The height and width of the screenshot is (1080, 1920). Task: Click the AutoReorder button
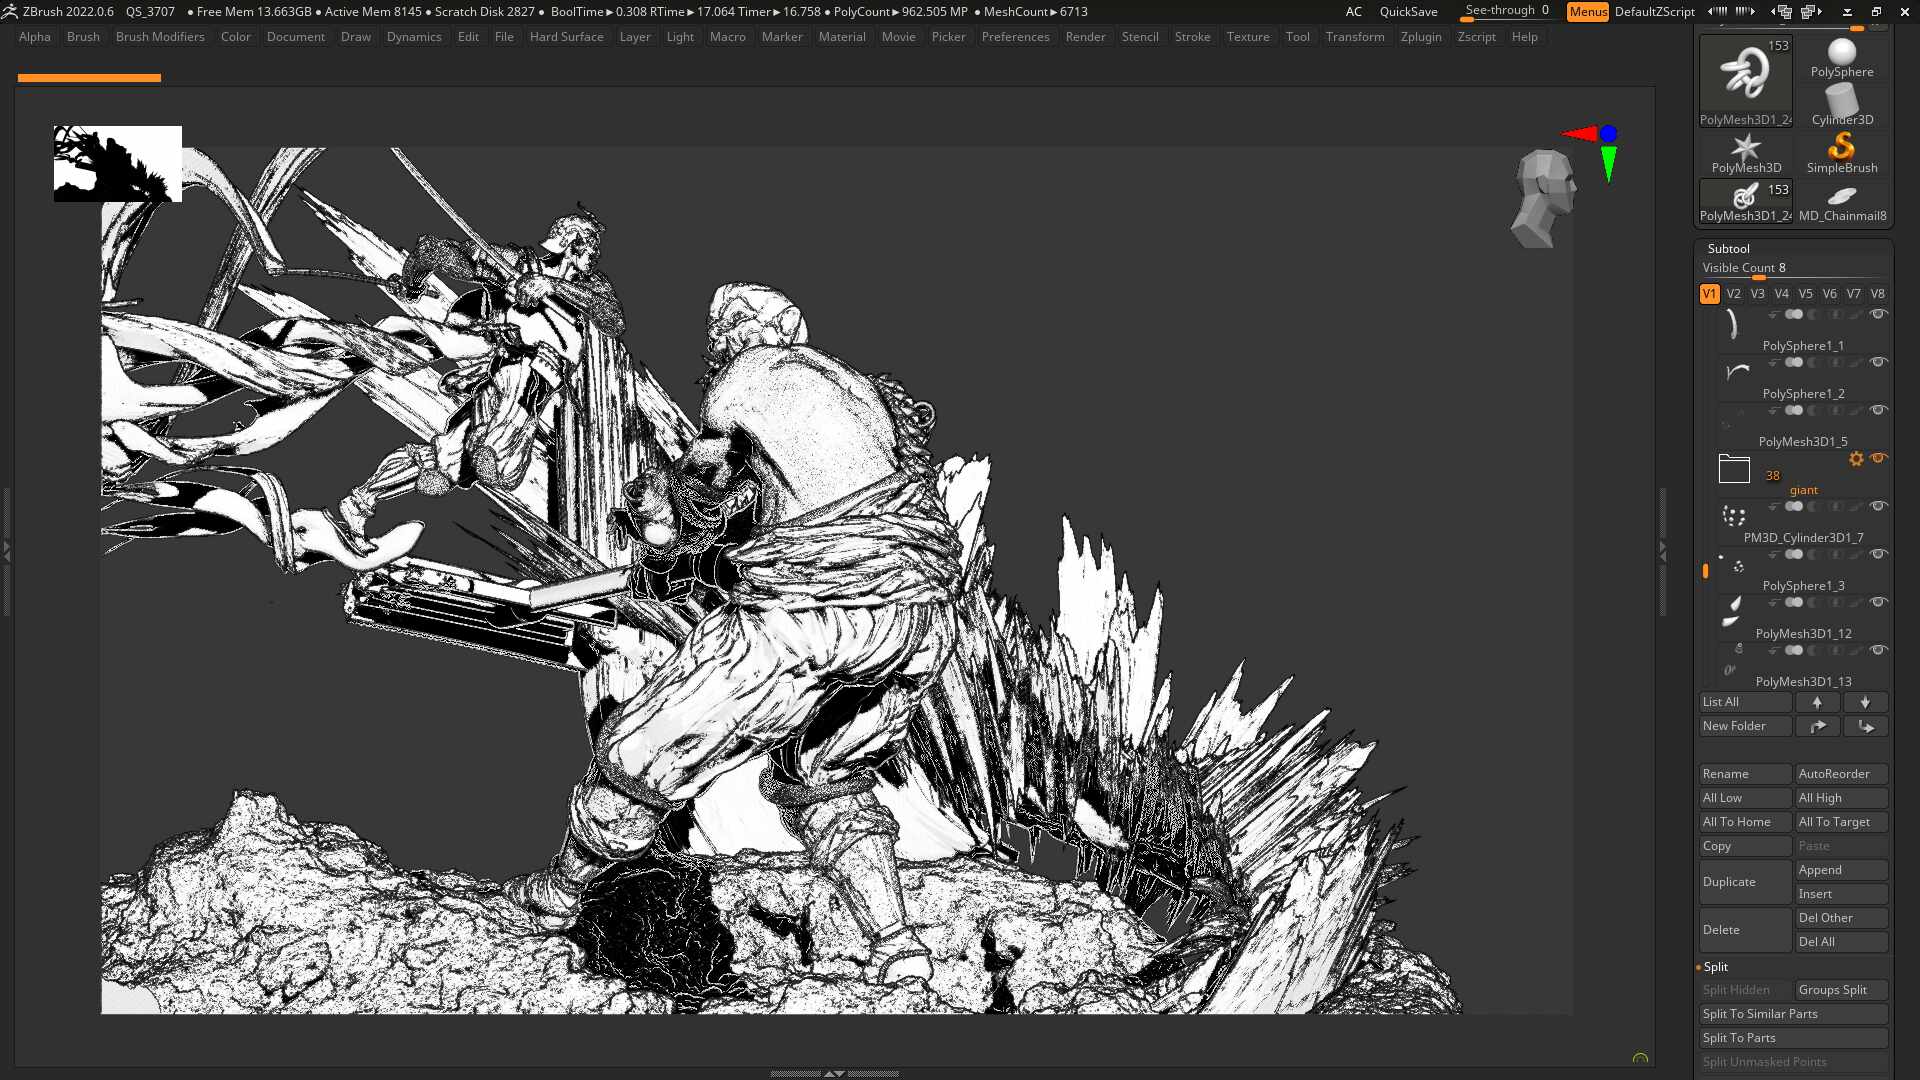[x=1841, y=774]
